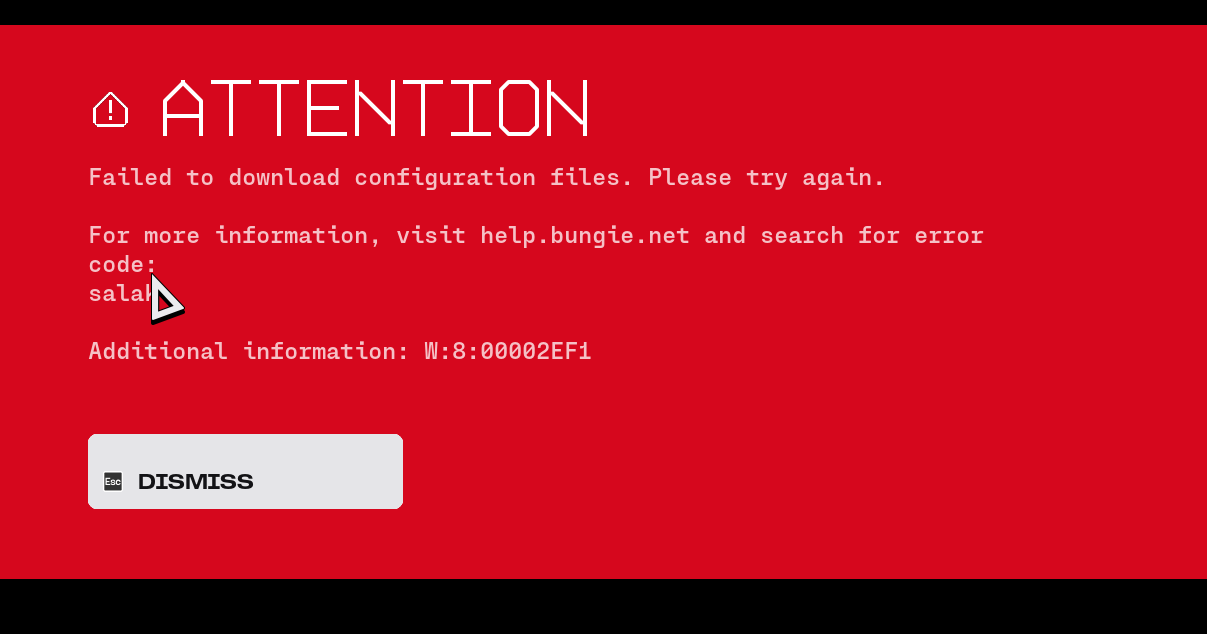Click the 'search for error' phrase
Viewport: 1207px width, 634px height.
point(872,236)
